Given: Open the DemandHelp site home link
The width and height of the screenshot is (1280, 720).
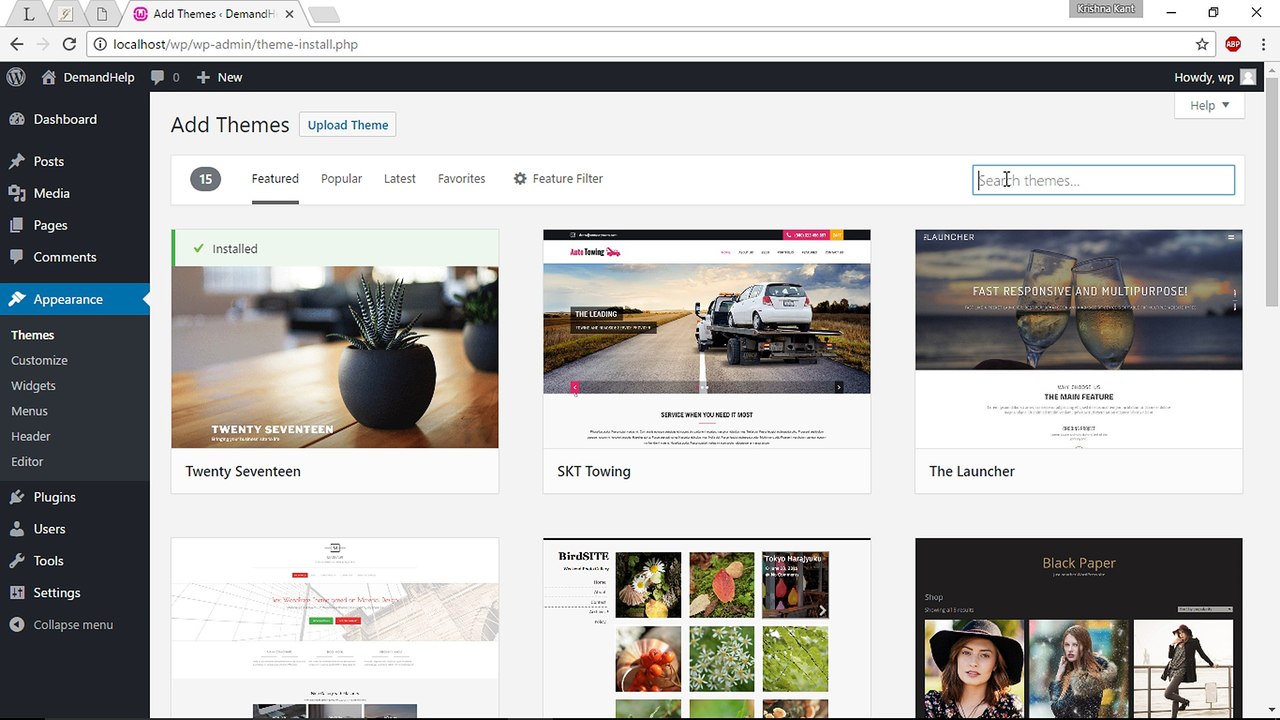Looking at the screenshot, I should click(88, 77).
